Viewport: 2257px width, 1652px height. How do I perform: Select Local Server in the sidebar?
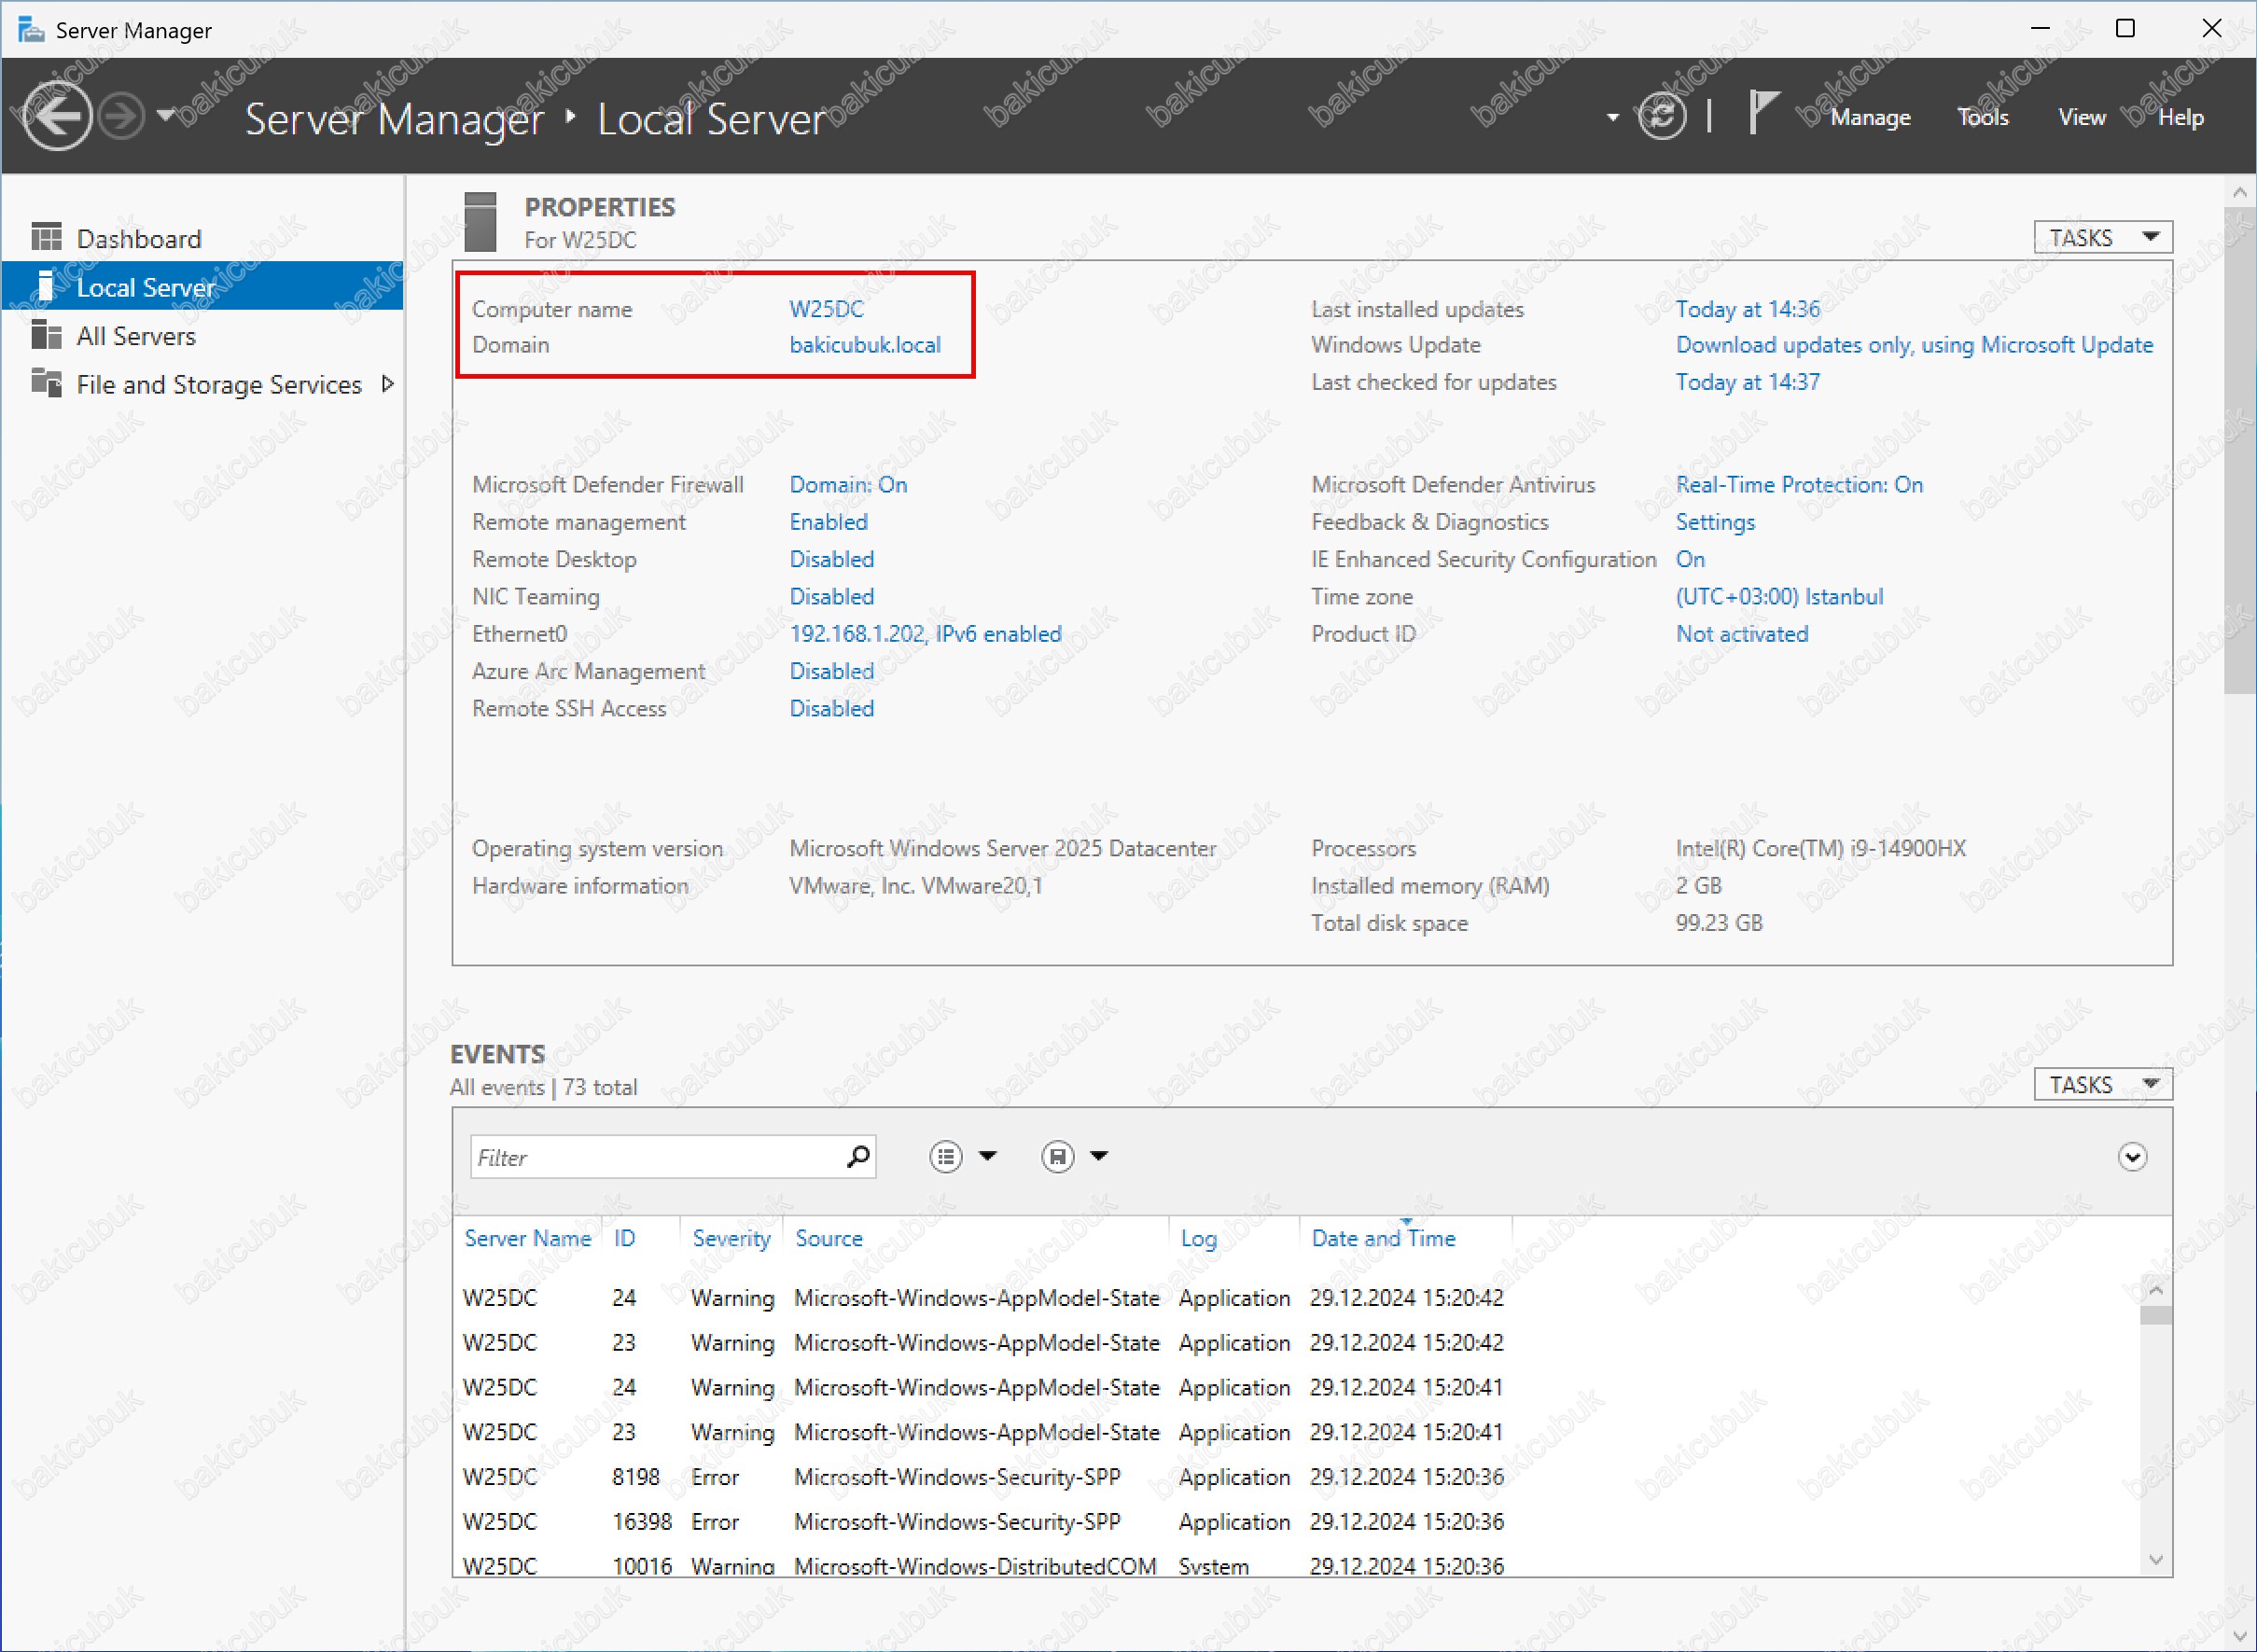coord(202,287)
